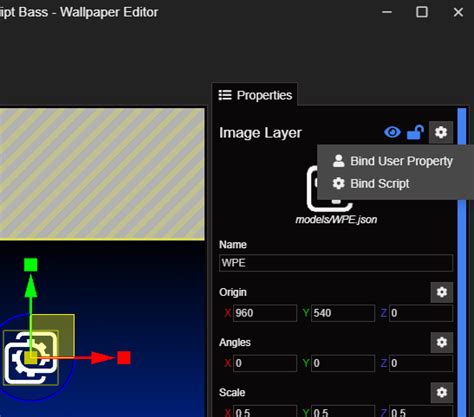The image size is (474, 417).
Task: Click the Name field containing WPE
Action: tap(336, 263)
